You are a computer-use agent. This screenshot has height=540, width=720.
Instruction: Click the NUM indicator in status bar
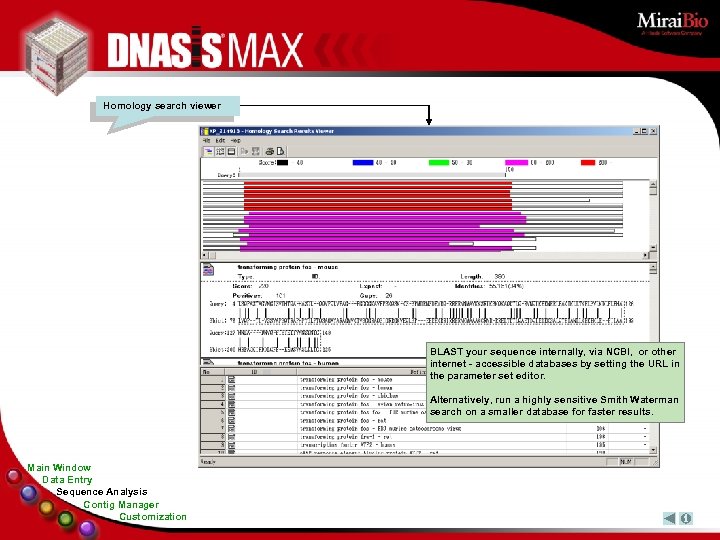click(x=625, y=462)
